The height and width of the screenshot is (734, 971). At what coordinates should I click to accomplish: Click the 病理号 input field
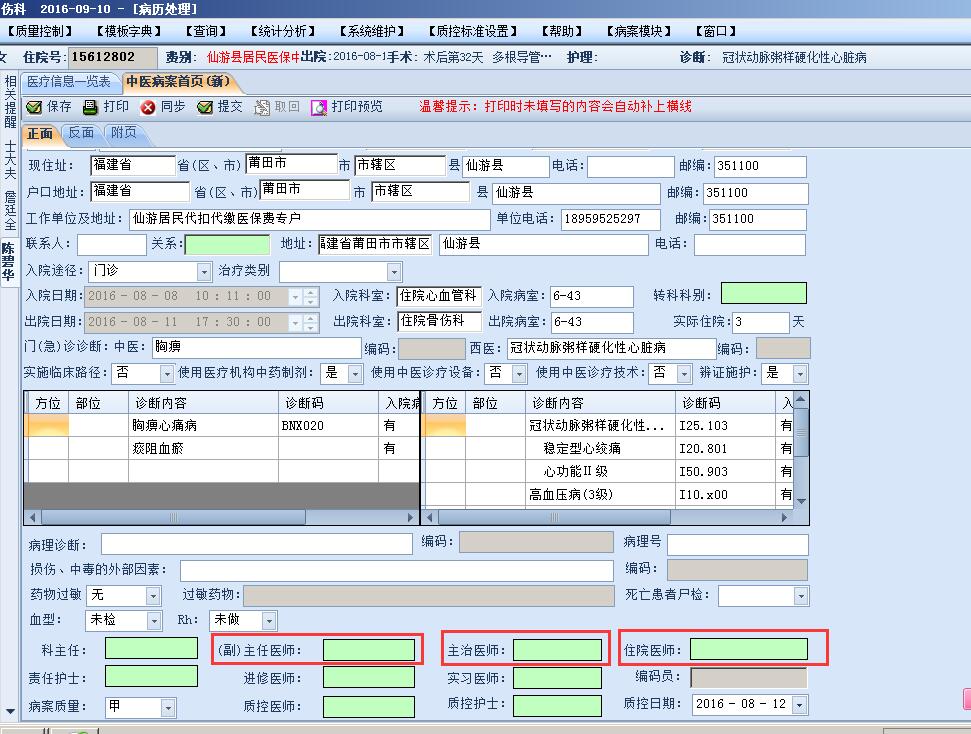[x=738, y=544]
